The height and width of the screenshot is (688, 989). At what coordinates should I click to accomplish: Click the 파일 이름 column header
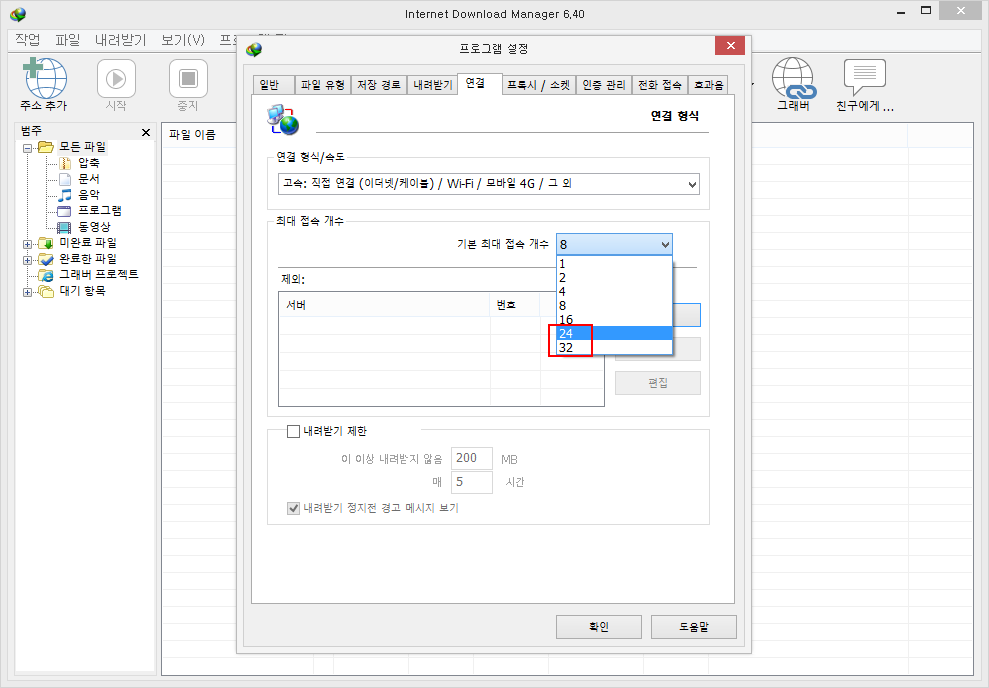(x=192, y=134)
